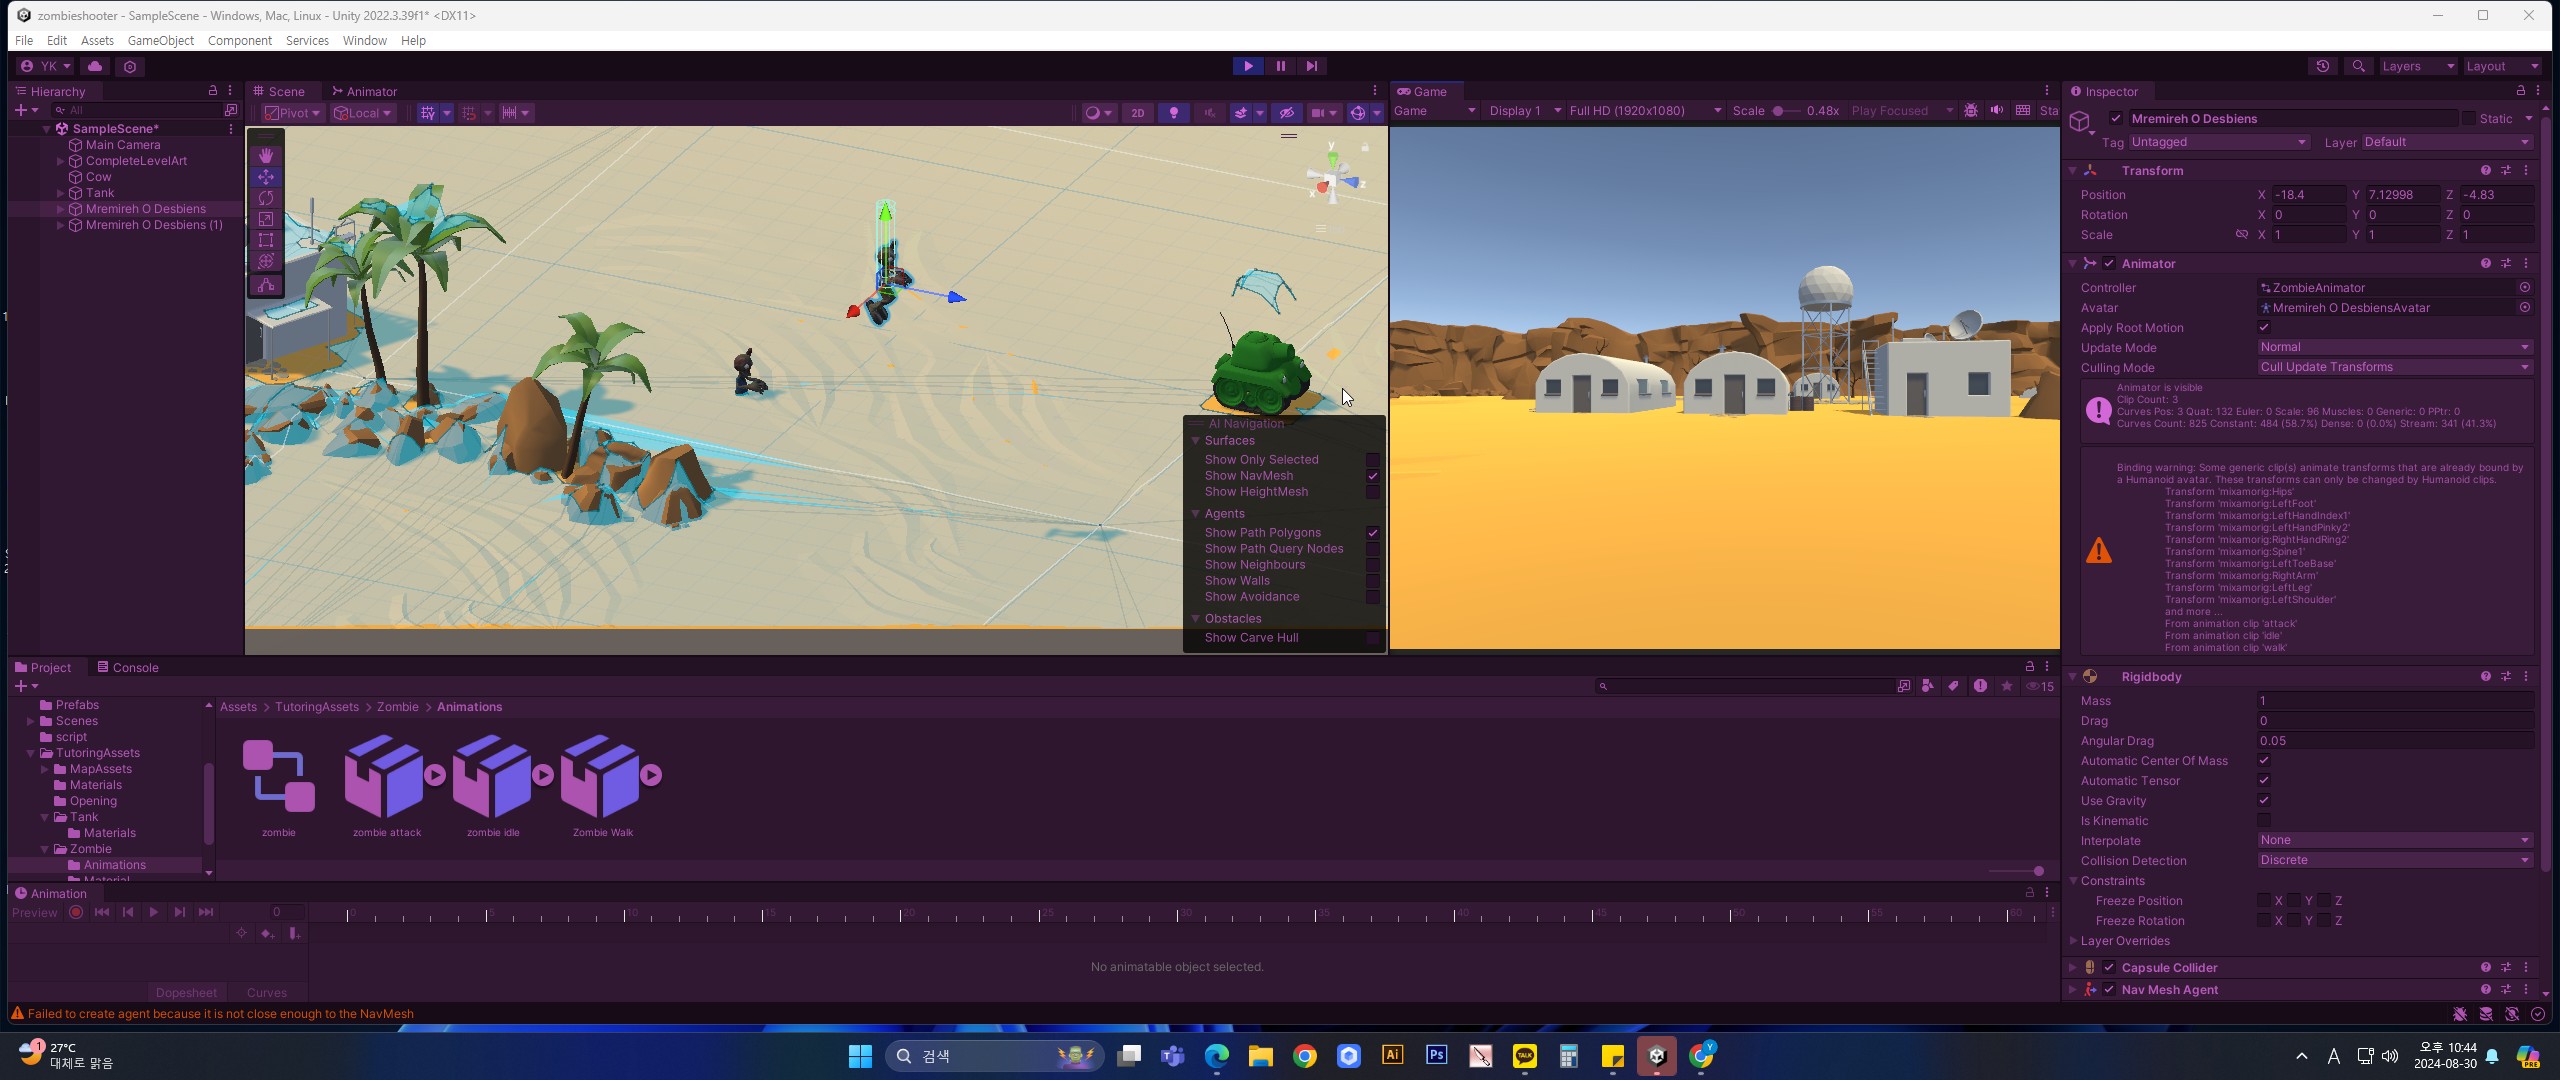Expand Layer Overrides in Rigidbody
Viewport: 2560px width, 1080px height.
pos(2074,941)
